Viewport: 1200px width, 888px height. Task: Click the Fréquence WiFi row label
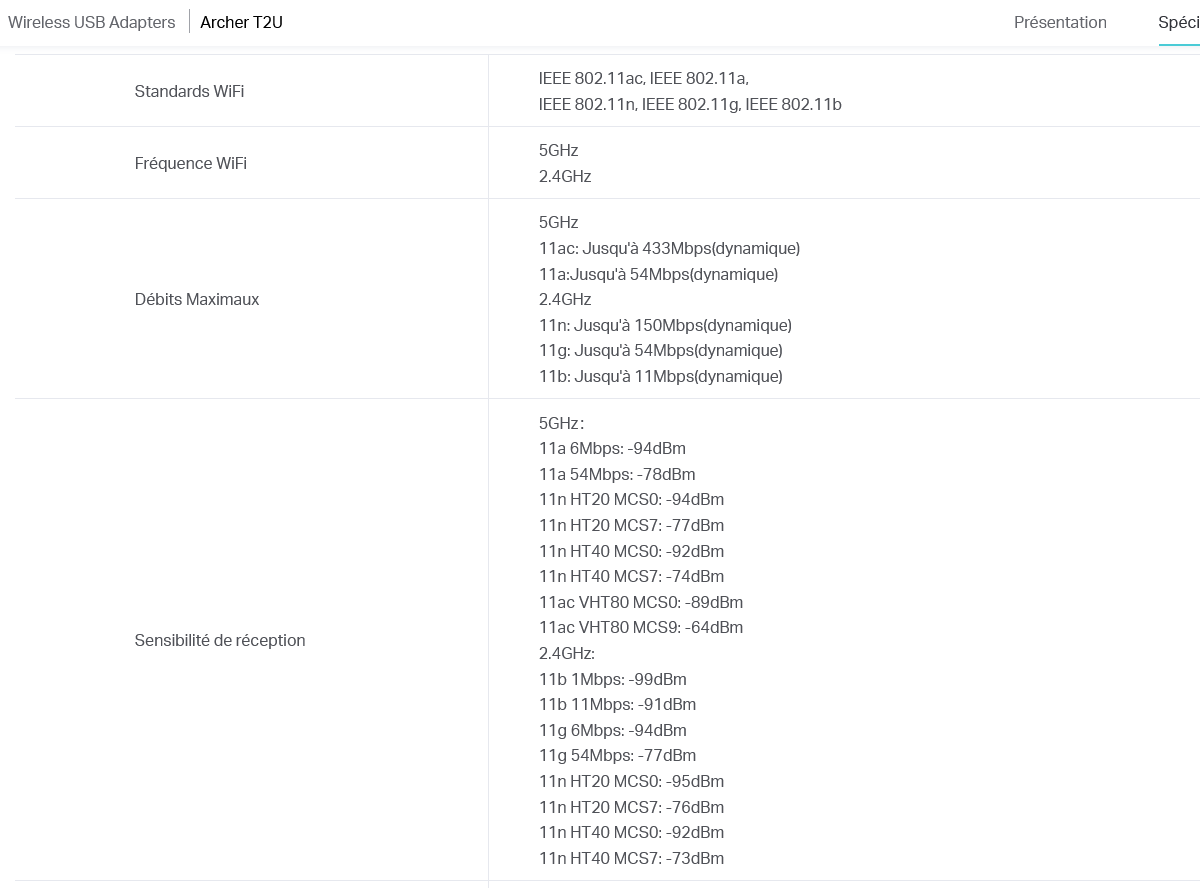click(190, 163)
